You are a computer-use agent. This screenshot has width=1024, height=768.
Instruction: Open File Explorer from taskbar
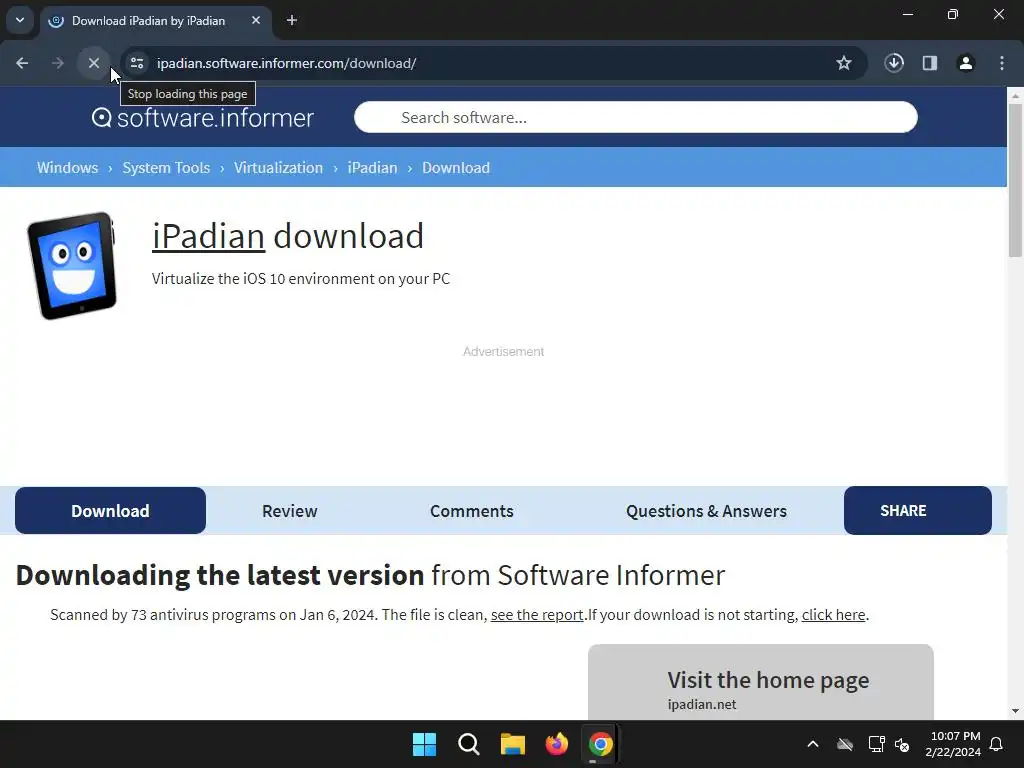click(513, 744)
